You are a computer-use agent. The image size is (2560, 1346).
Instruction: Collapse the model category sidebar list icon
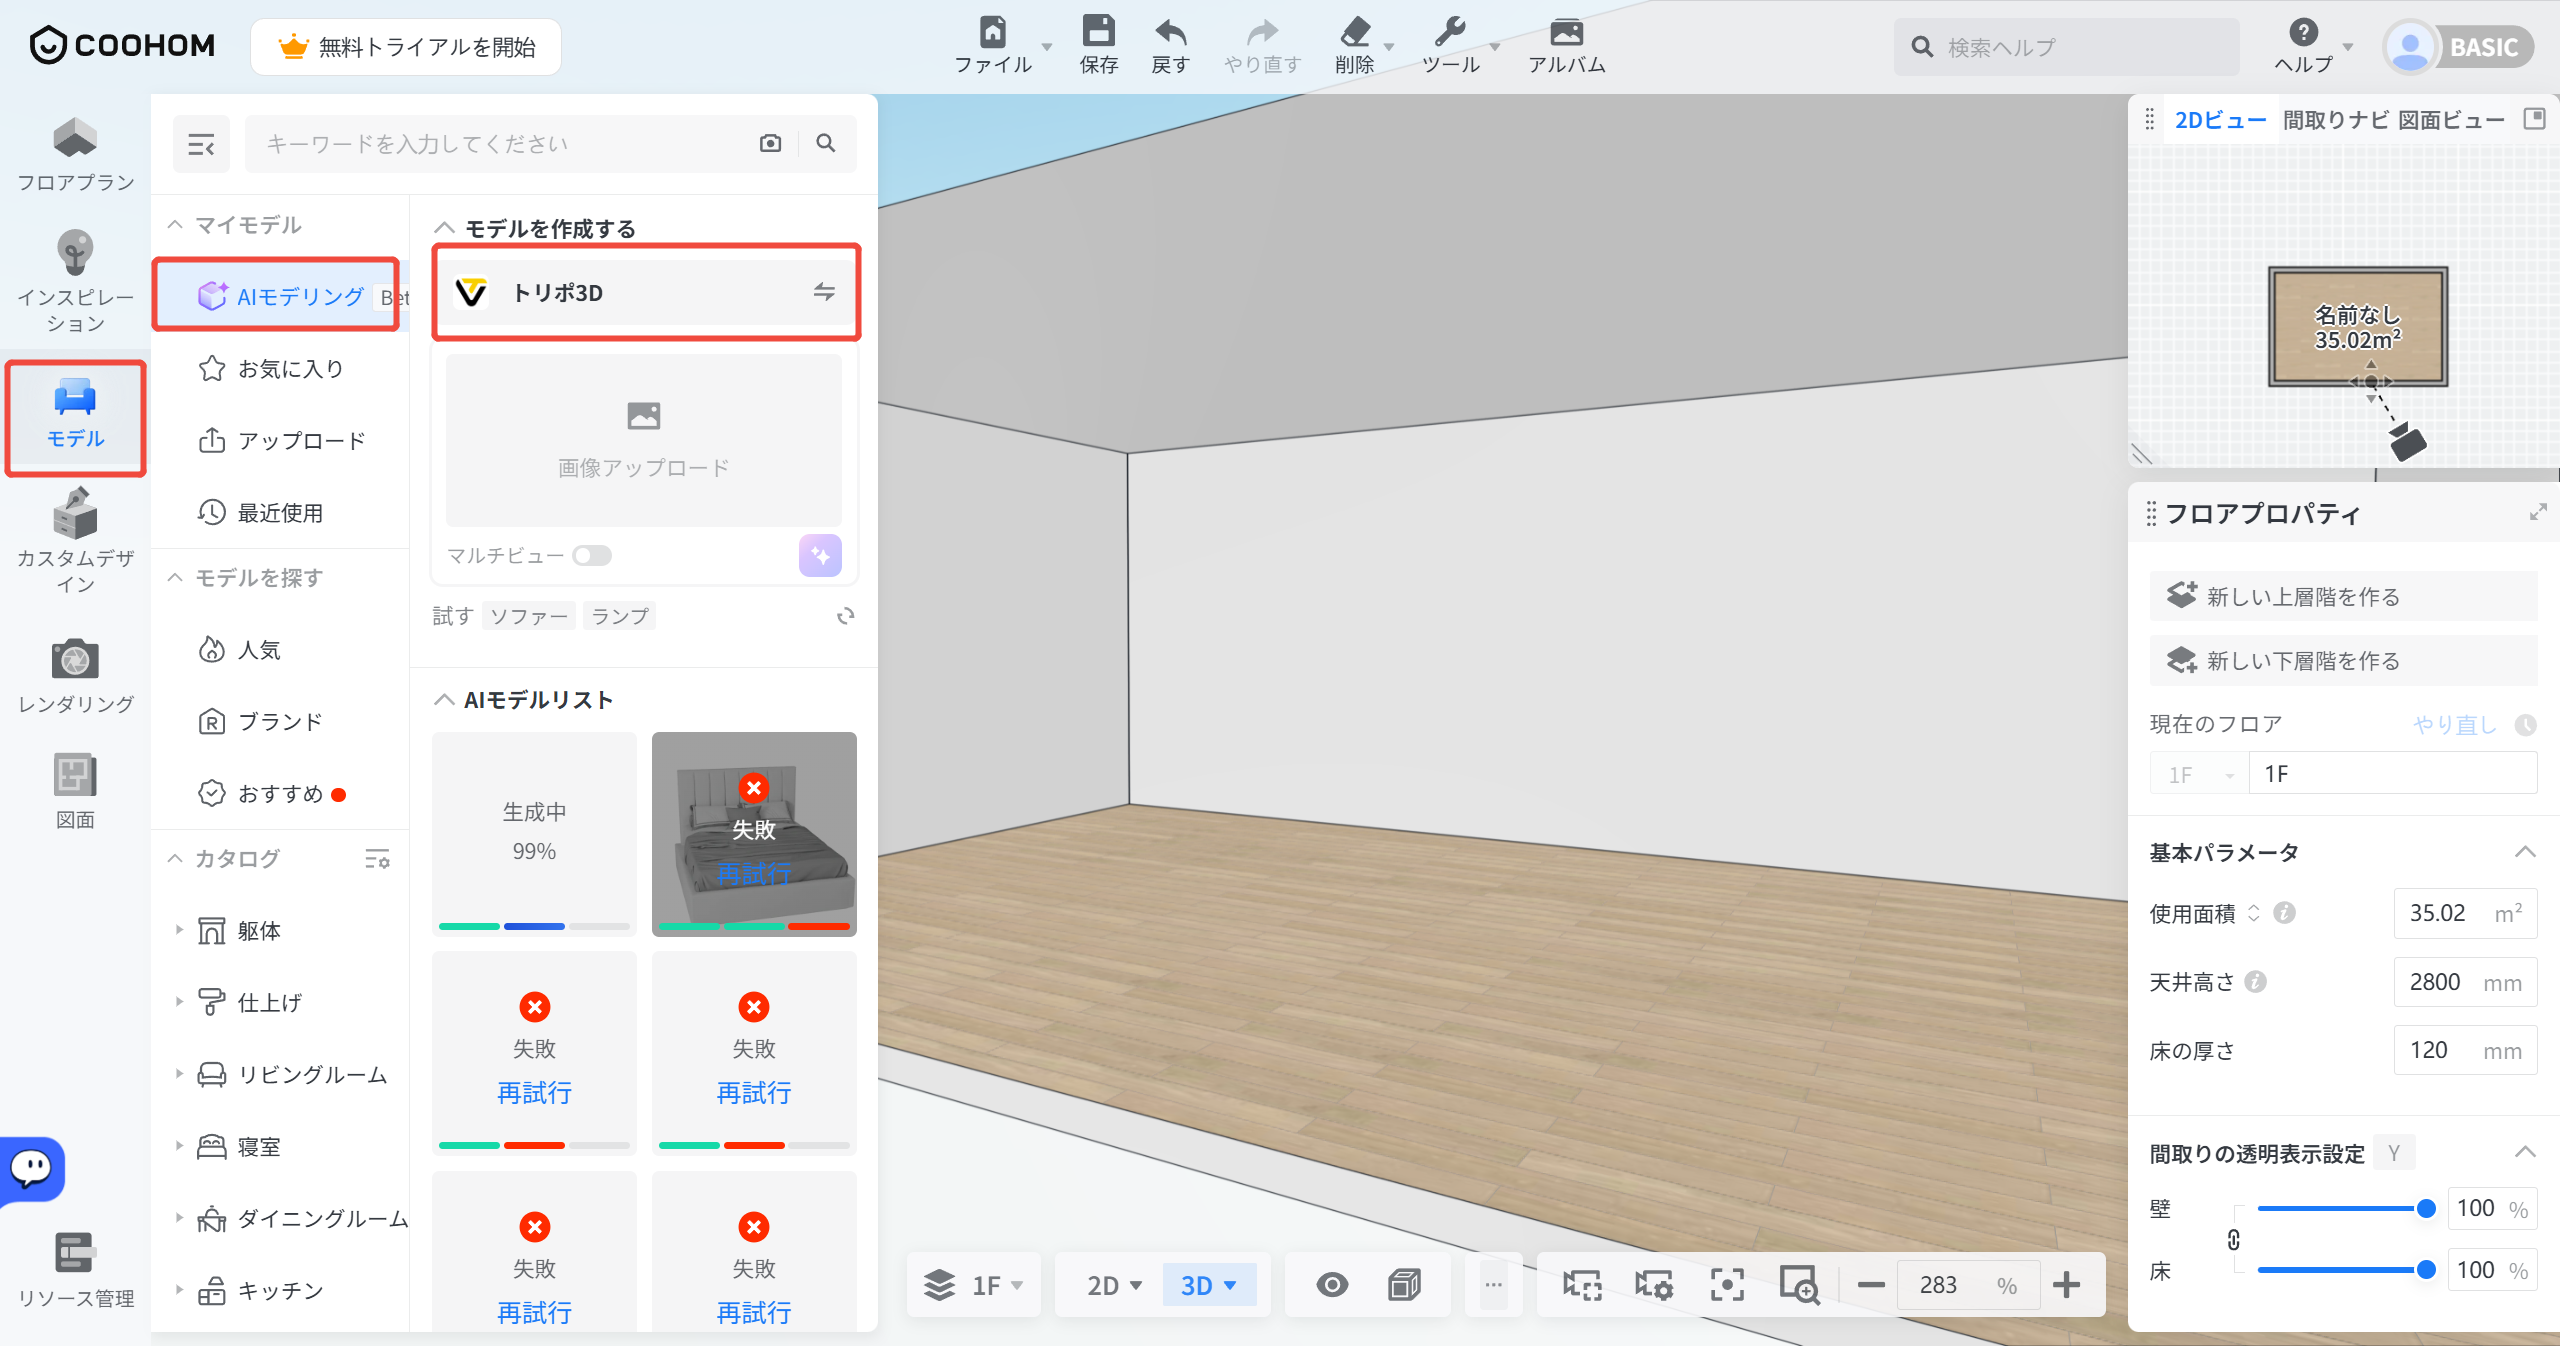201,144
